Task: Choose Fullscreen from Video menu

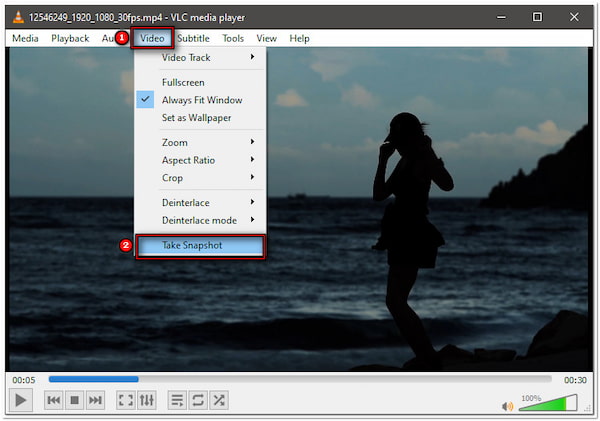Action: pos(183,82)
